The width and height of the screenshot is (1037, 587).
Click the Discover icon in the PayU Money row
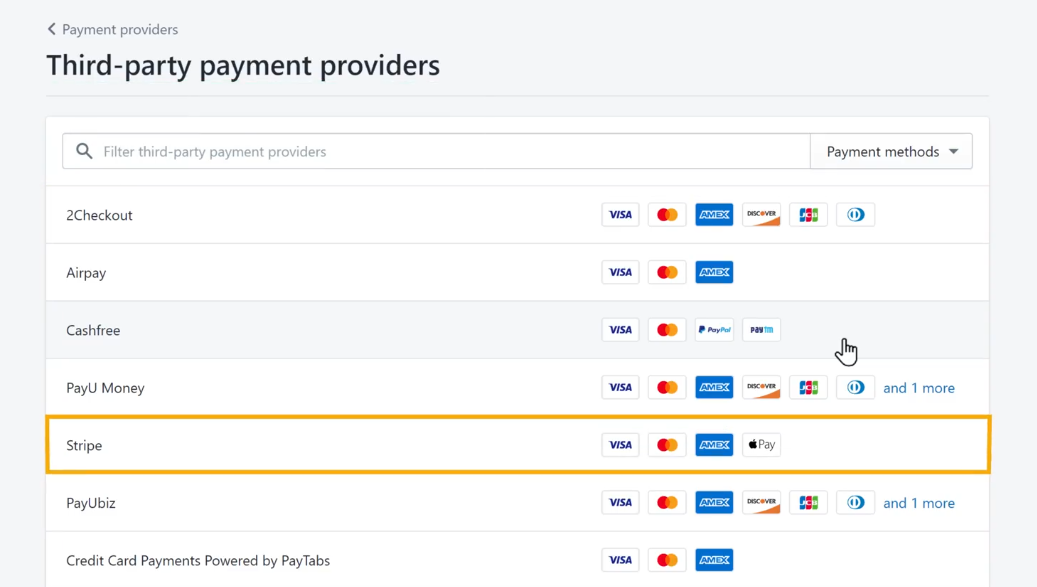coord(761,387)
